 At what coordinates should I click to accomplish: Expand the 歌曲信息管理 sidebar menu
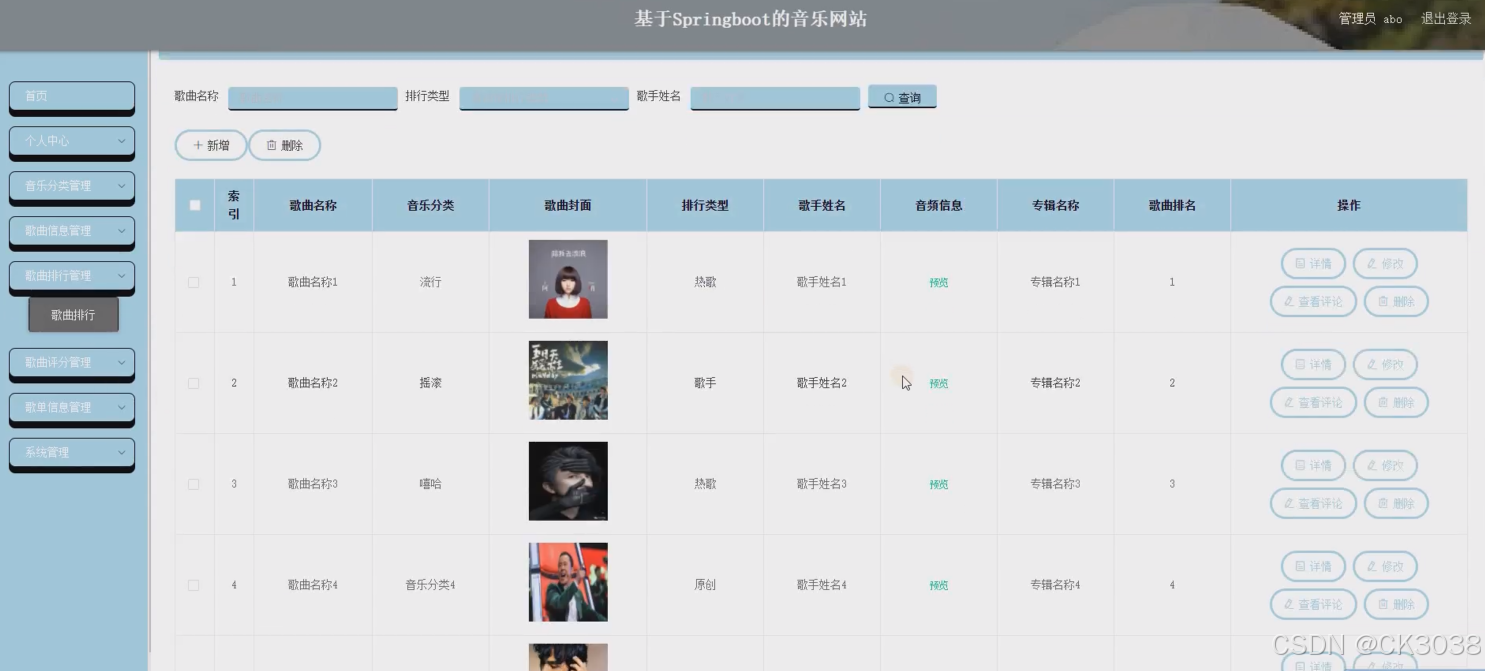coord(72,231)
